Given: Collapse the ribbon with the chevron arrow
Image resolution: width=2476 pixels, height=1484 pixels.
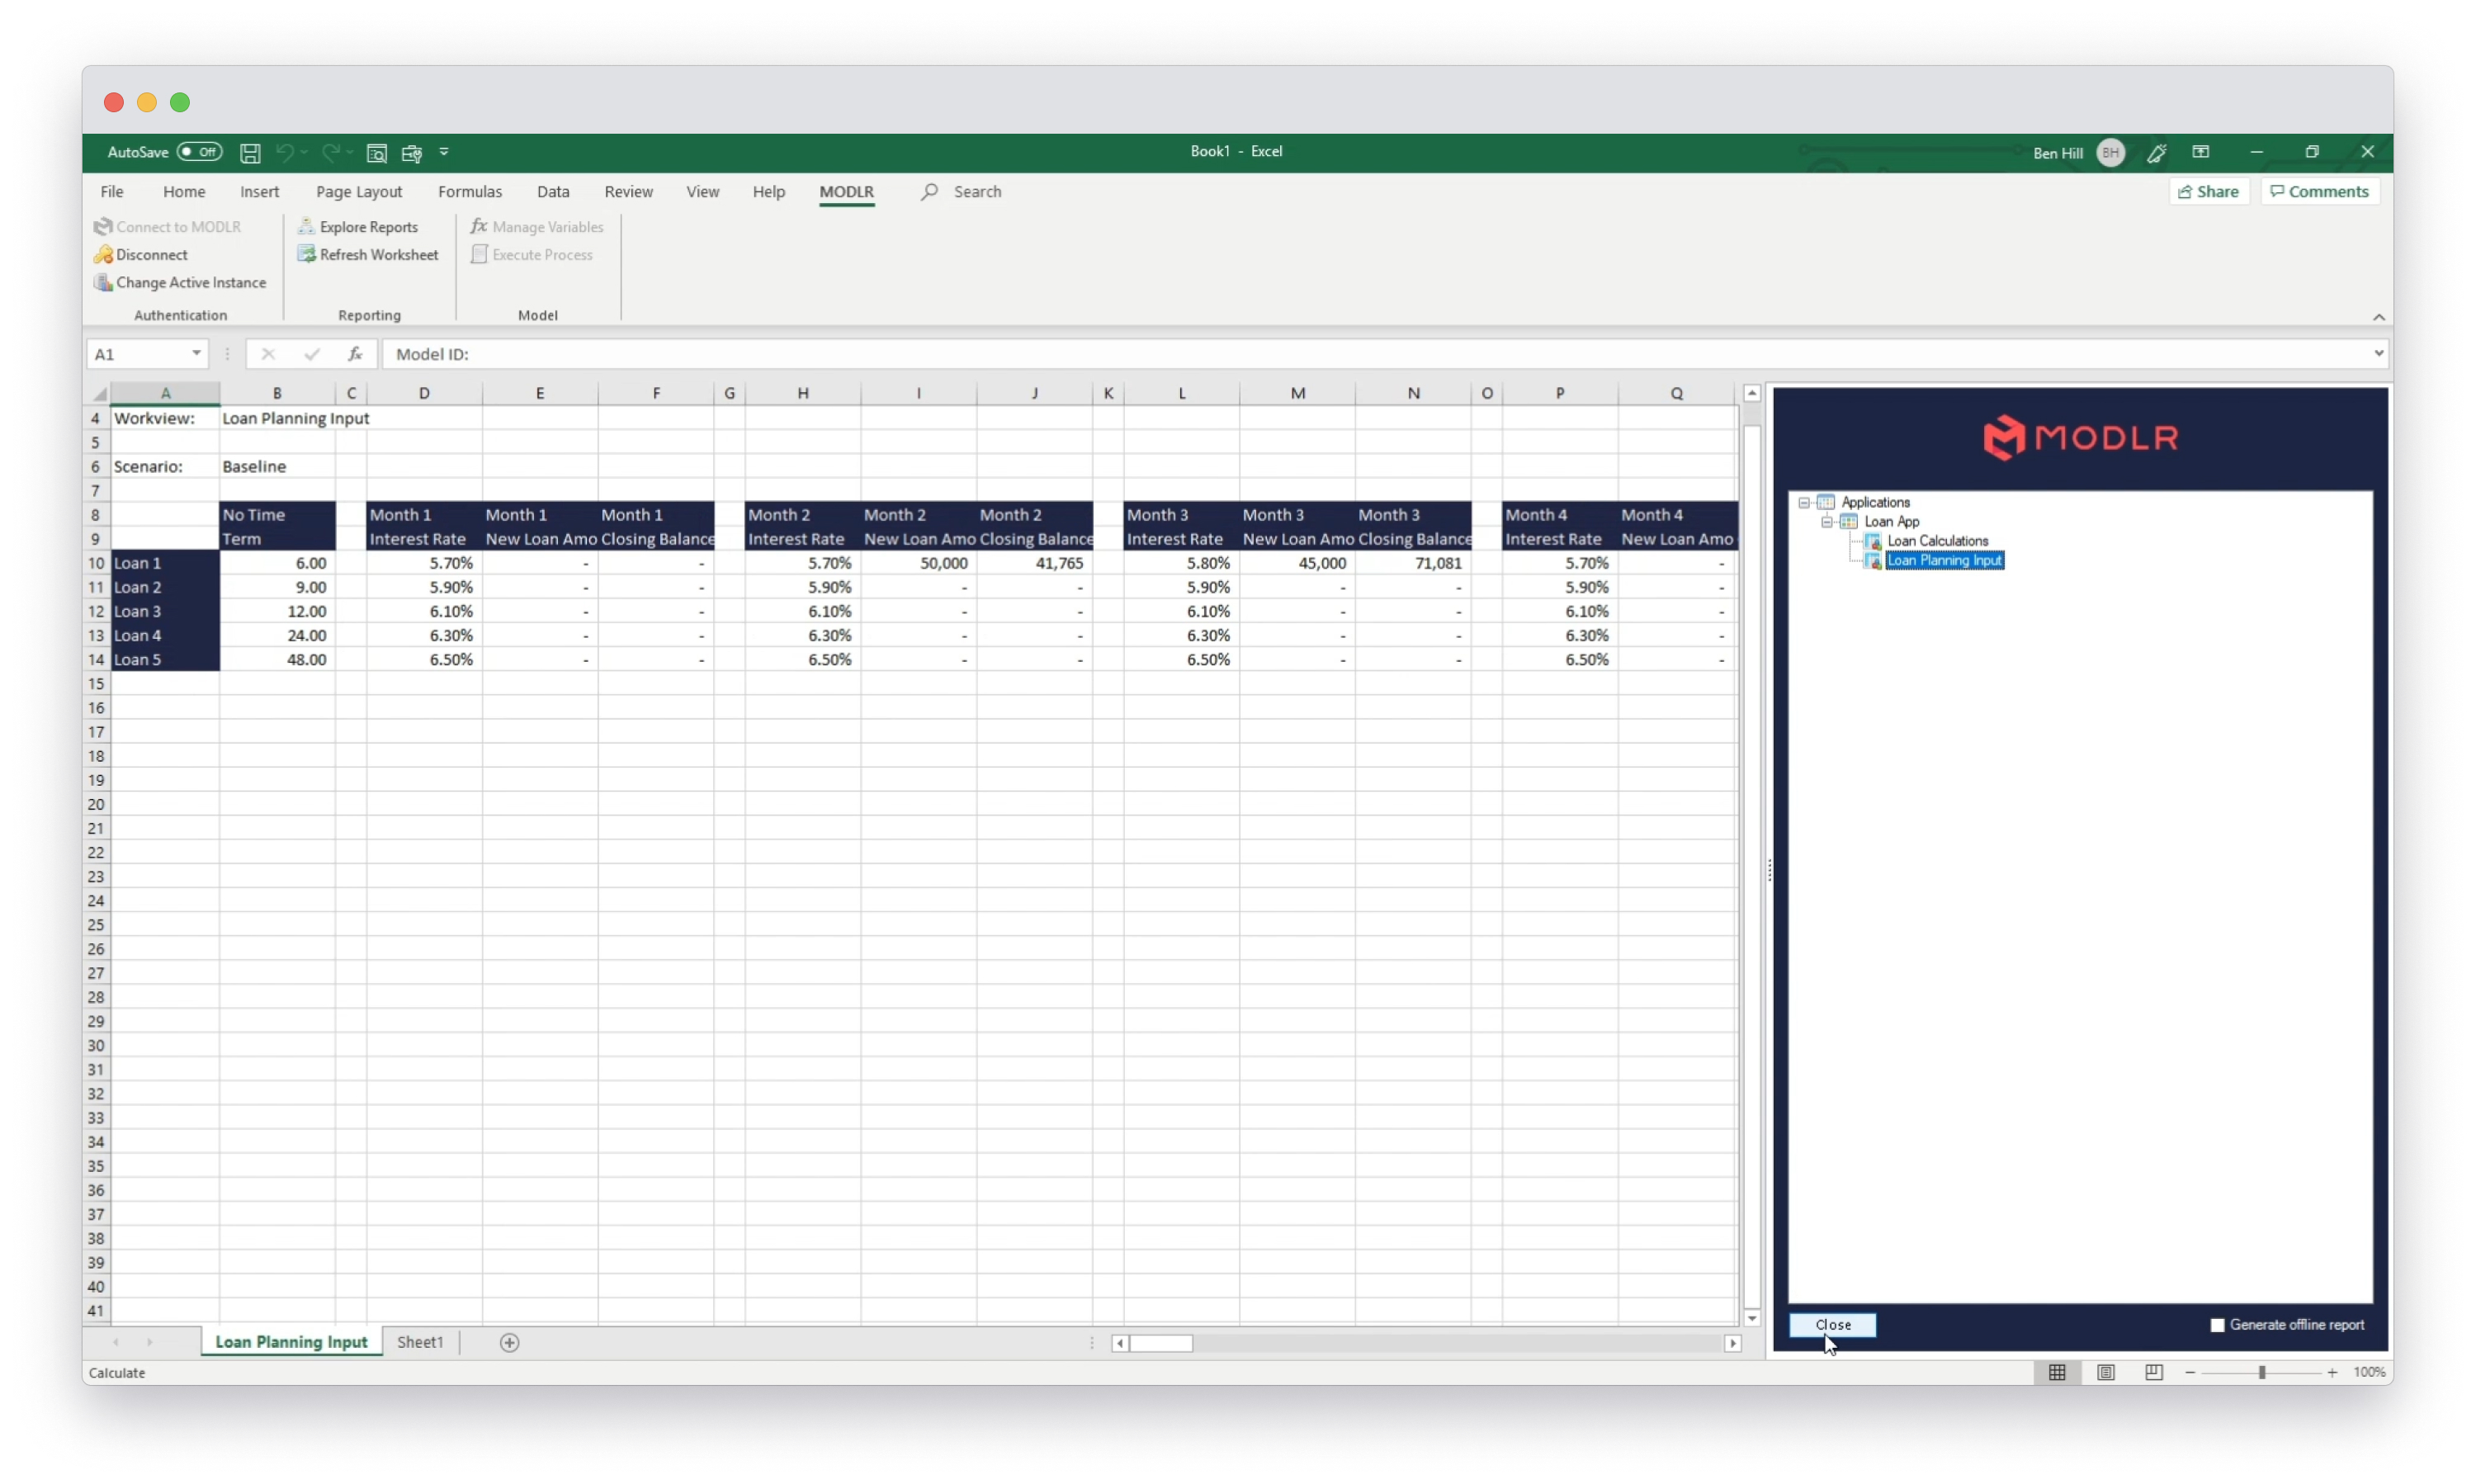Looking at the screenshot, I should tap(2378, 317).
